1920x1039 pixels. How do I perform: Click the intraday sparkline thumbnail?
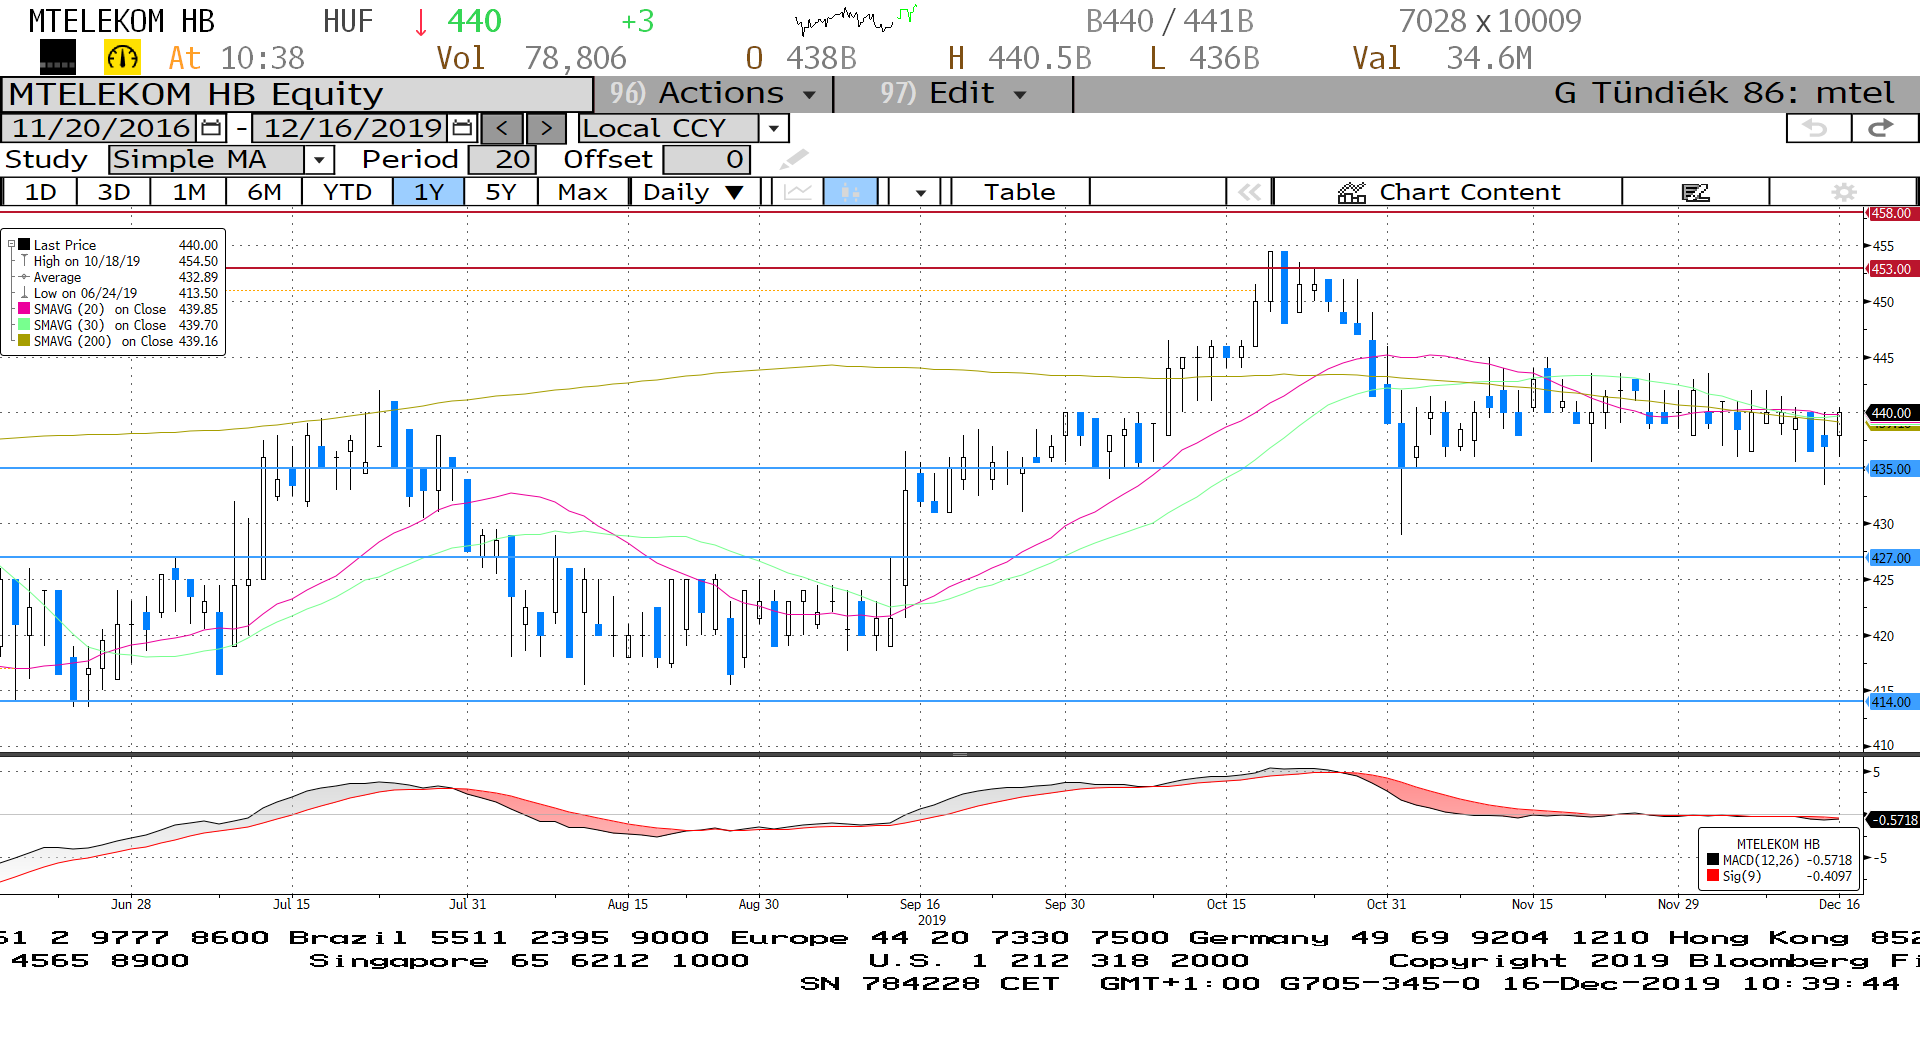tap(855, 19)
